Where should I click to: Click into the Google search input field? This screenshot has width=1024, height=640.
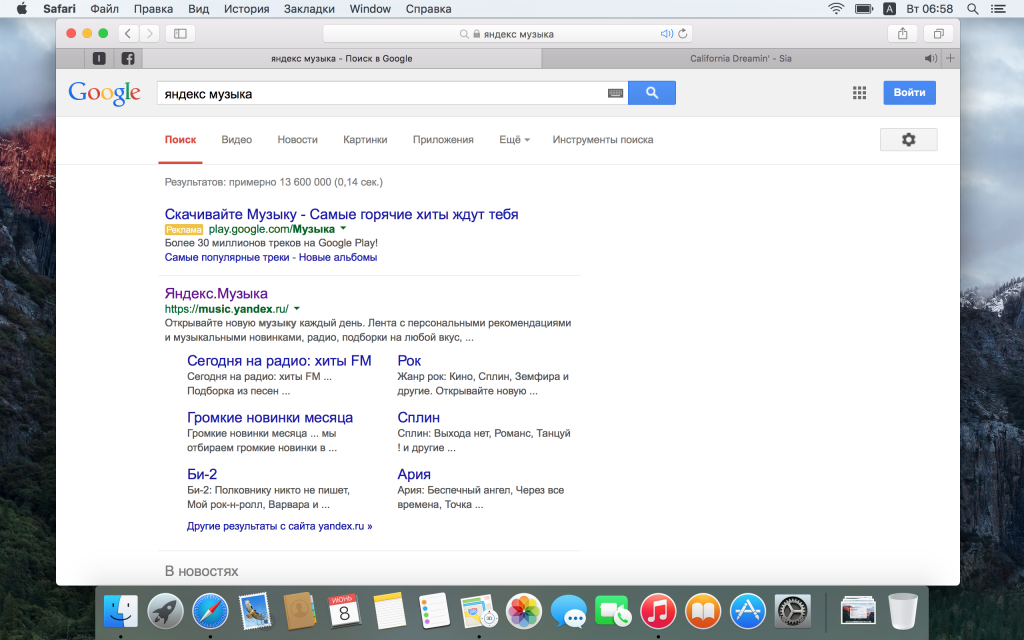[380, 93]
